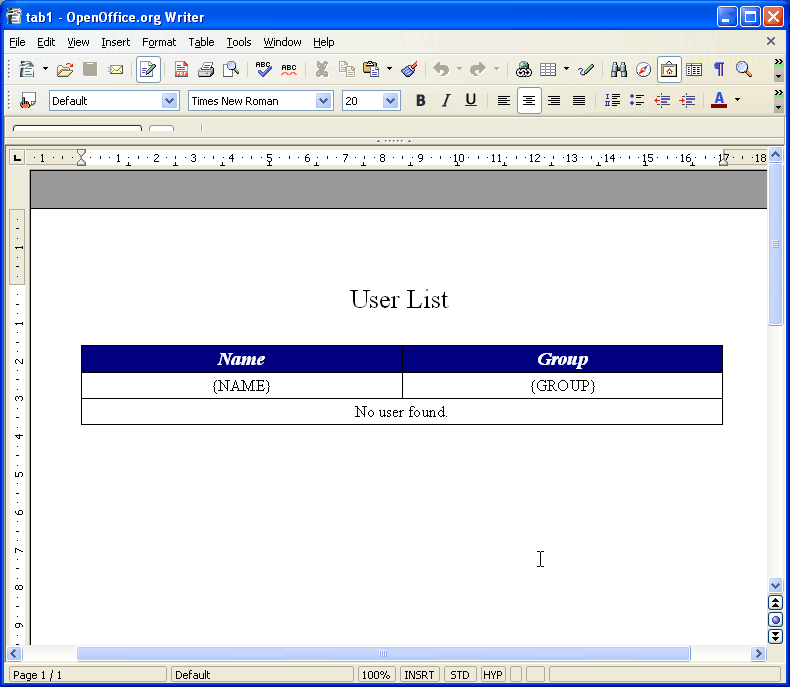This screenshot has height=687, width=790.
Task: Toggle Italic formatting
Action: pos(446,101)
